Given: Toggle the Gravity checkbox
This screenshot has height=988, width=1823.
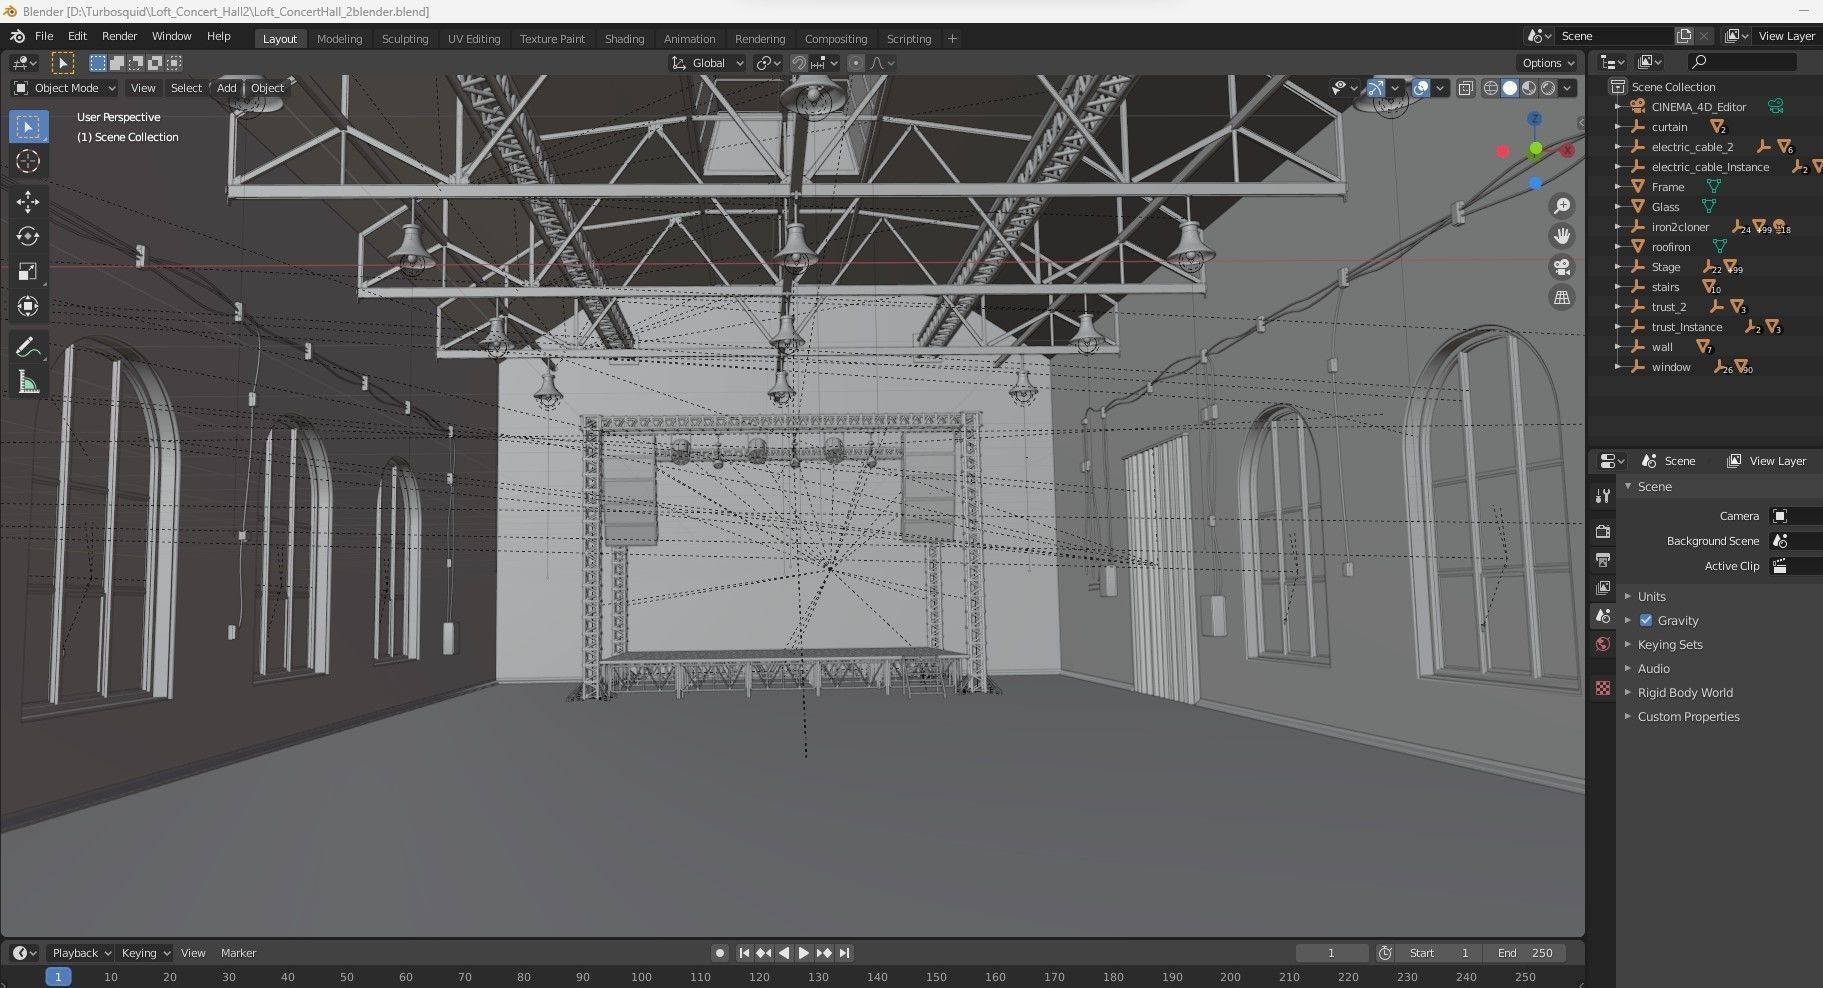Looking at the screenshot, I should point(1646,620).
